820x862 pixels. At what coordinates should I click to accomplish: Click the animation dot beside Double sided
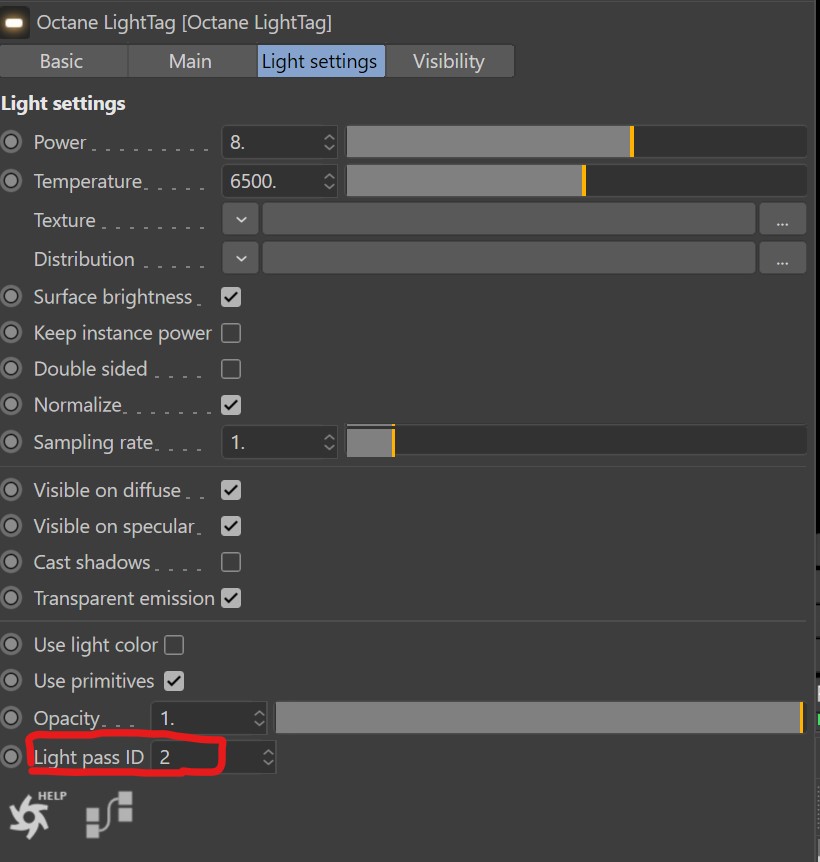pos(11,369)
